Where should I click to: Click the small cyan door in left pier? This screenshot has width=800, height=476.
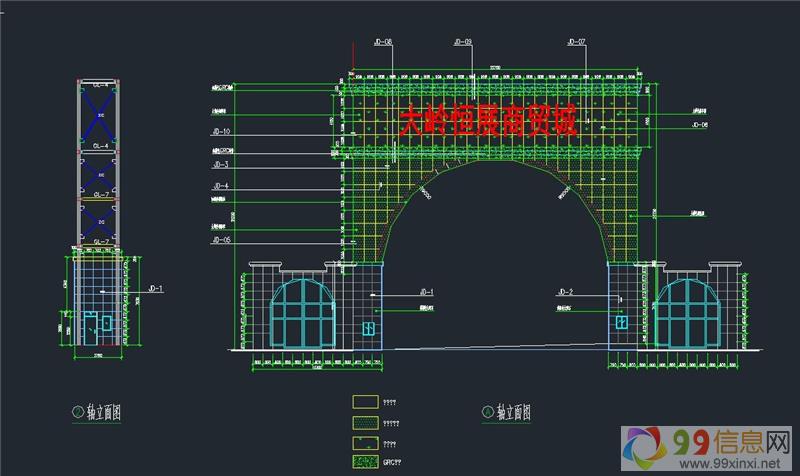point(369,327)
